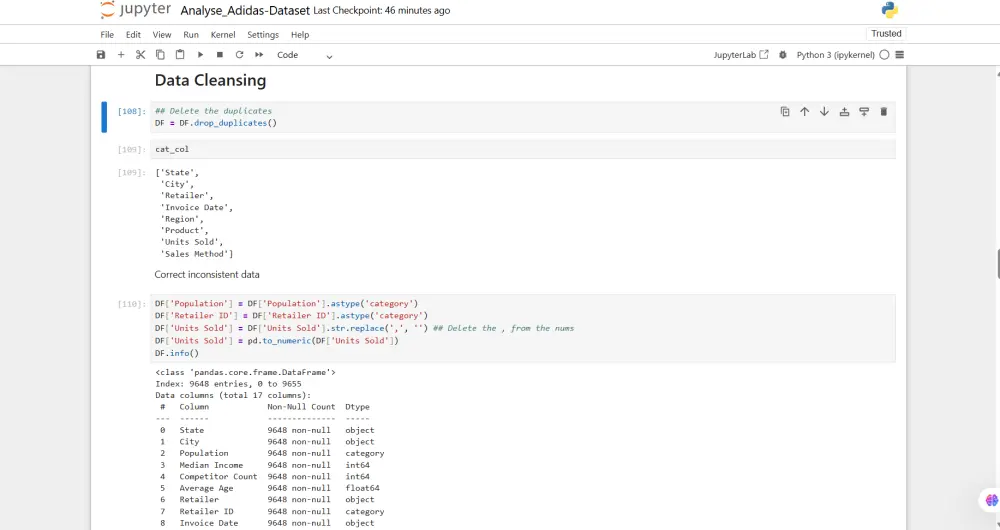Run the selected cell with the play icon
Image resolution: width=1000 pixels, height=530 pixels.
(200, 55)
